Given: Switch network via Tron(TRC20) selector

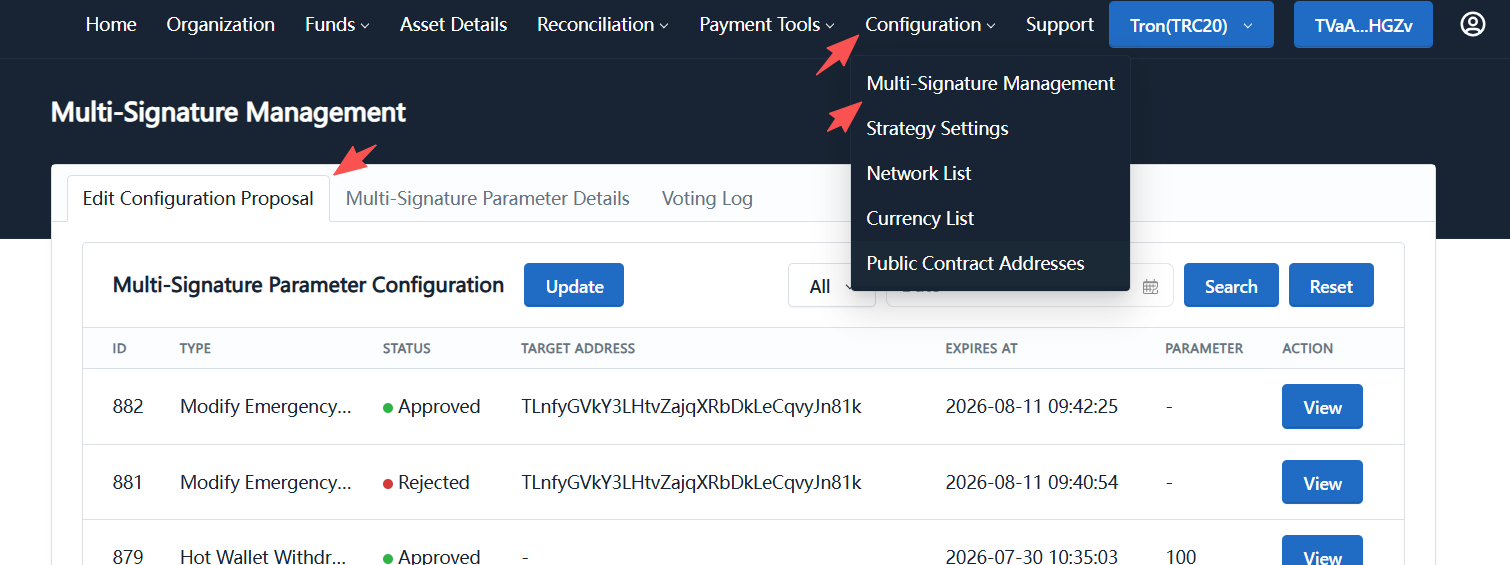Looking at the screenshot, I should click(x=1191, y=25).
